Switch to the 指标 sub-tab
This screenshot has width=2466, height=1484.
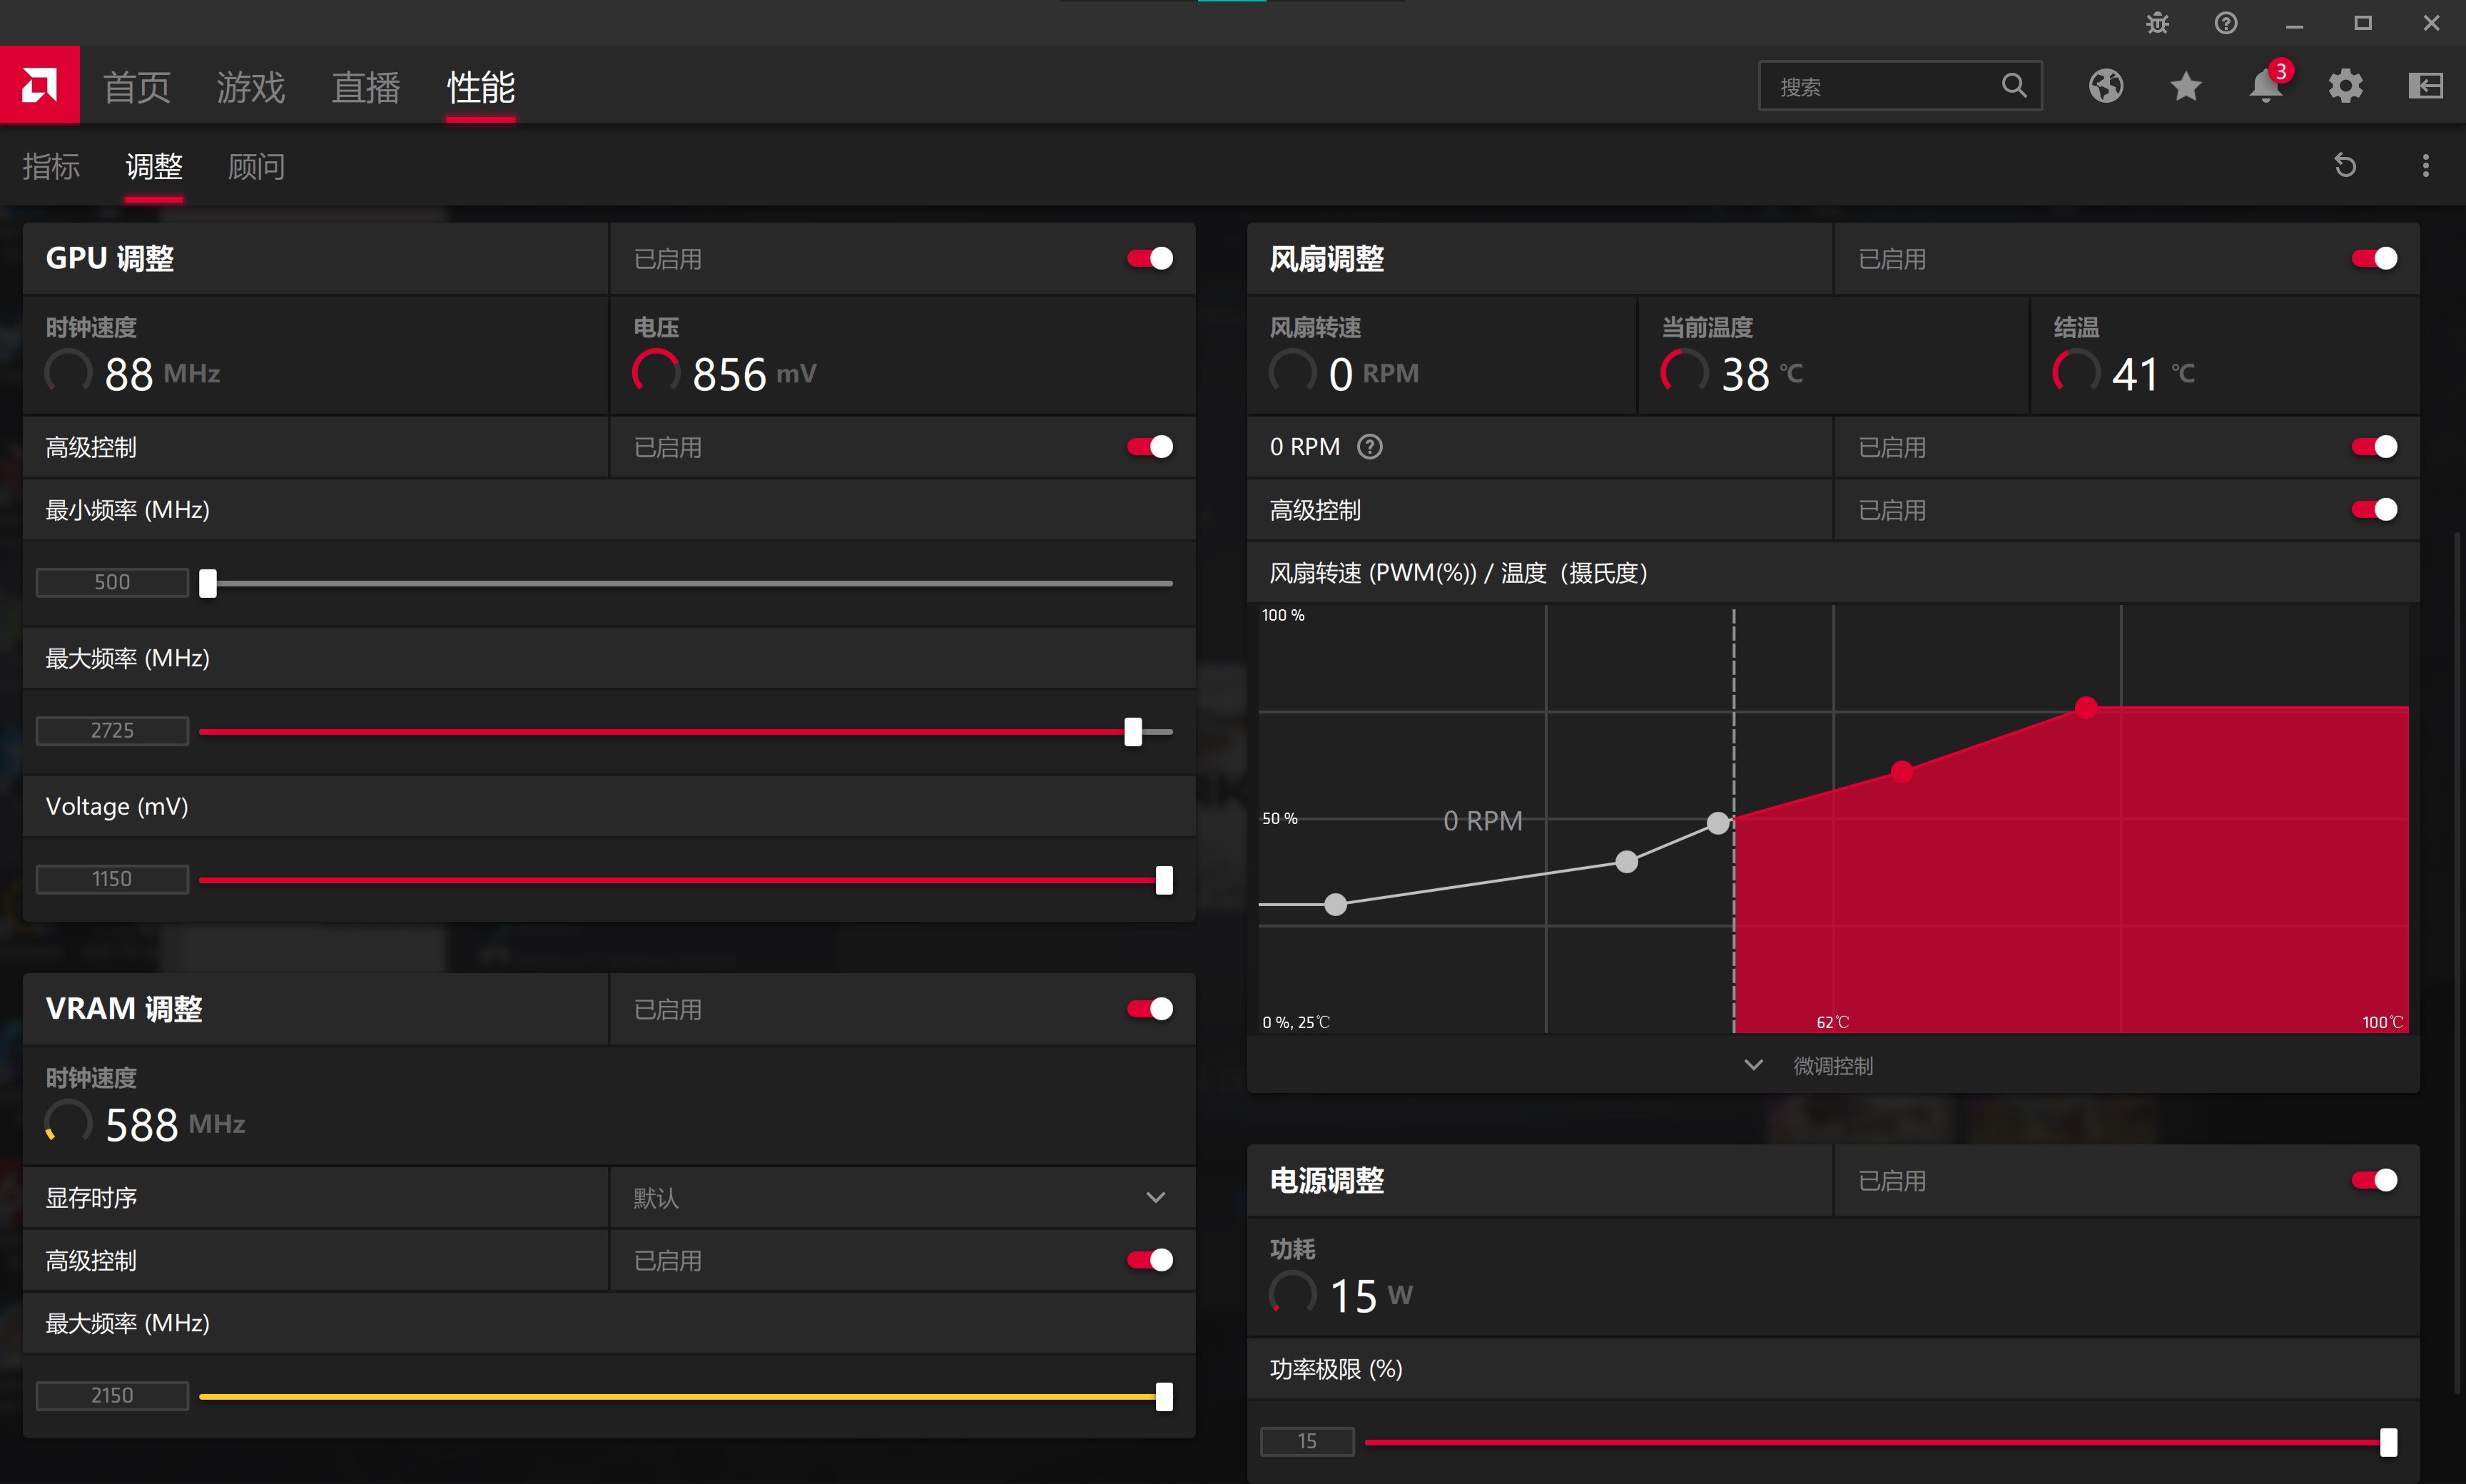51,166
